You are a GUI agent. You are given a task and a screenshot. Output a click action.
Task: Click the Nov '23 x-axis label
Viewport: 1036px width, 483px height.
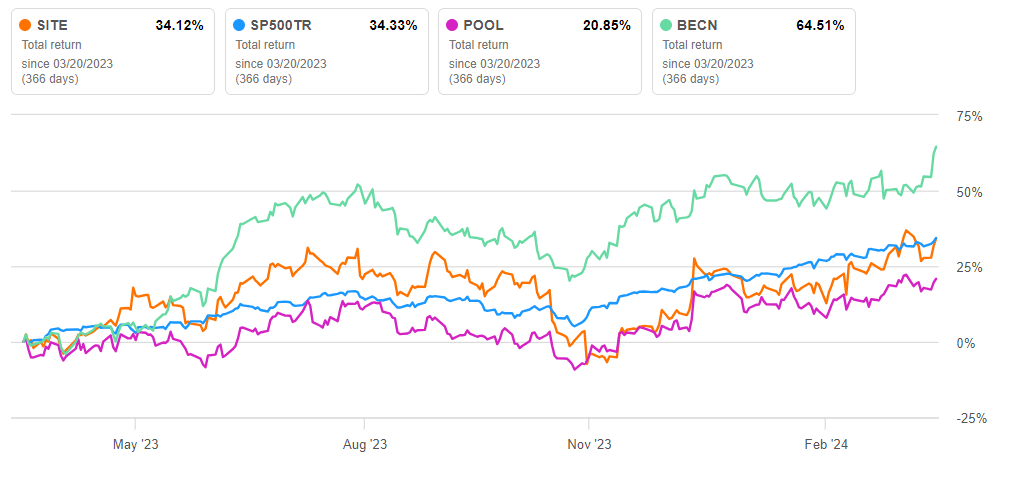(x=589, y=444)
